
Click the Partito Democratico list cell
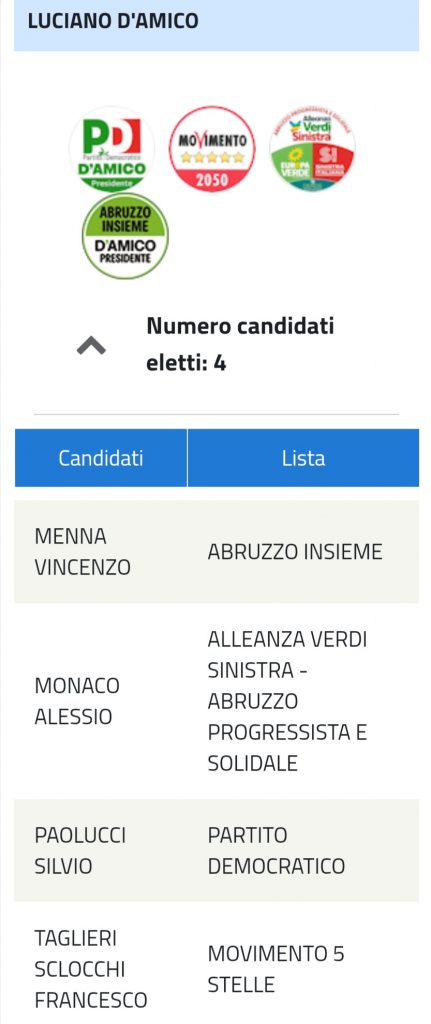(276, 851)
